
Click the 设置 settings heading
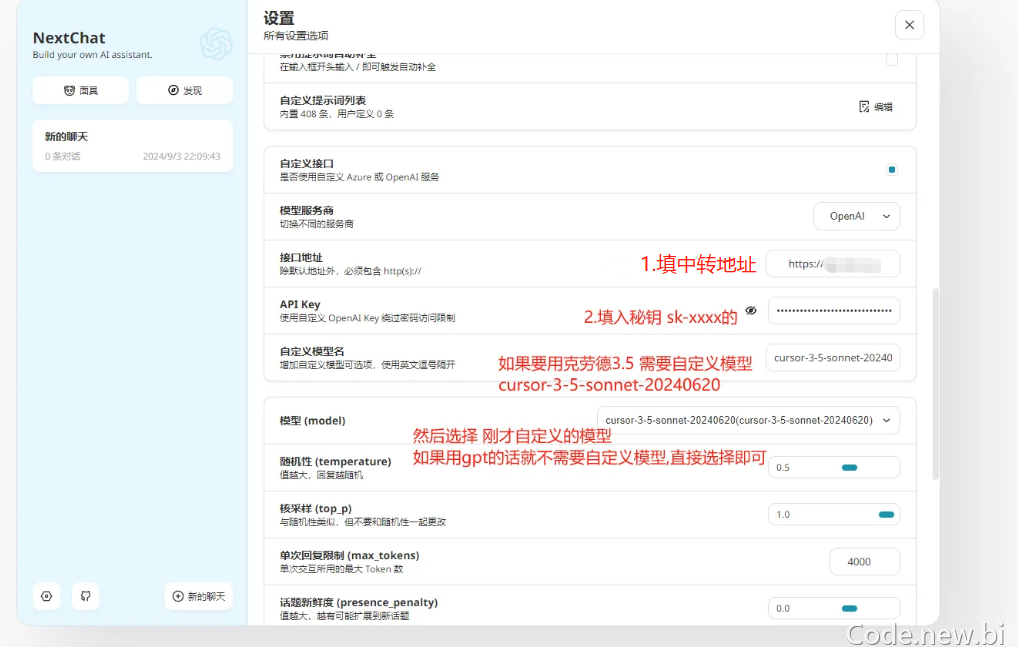(279, 18)
